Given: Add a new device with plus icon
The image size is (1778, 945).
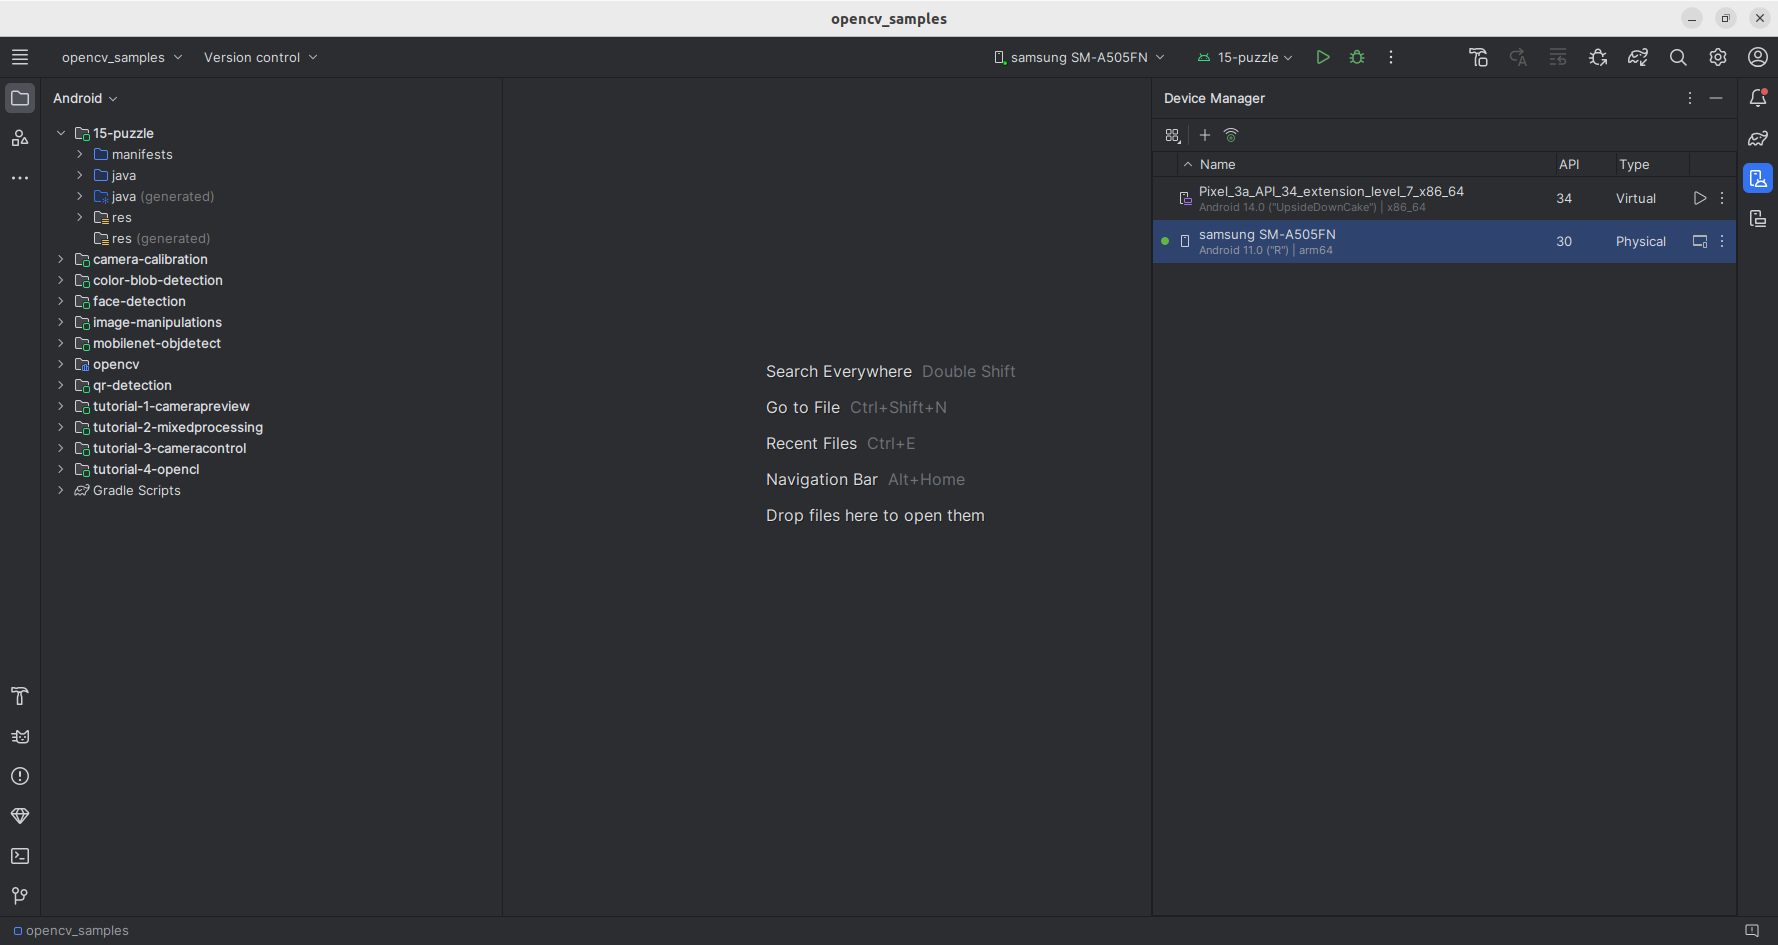Looking at the screenshot, I should click(x=1205, y=135).
